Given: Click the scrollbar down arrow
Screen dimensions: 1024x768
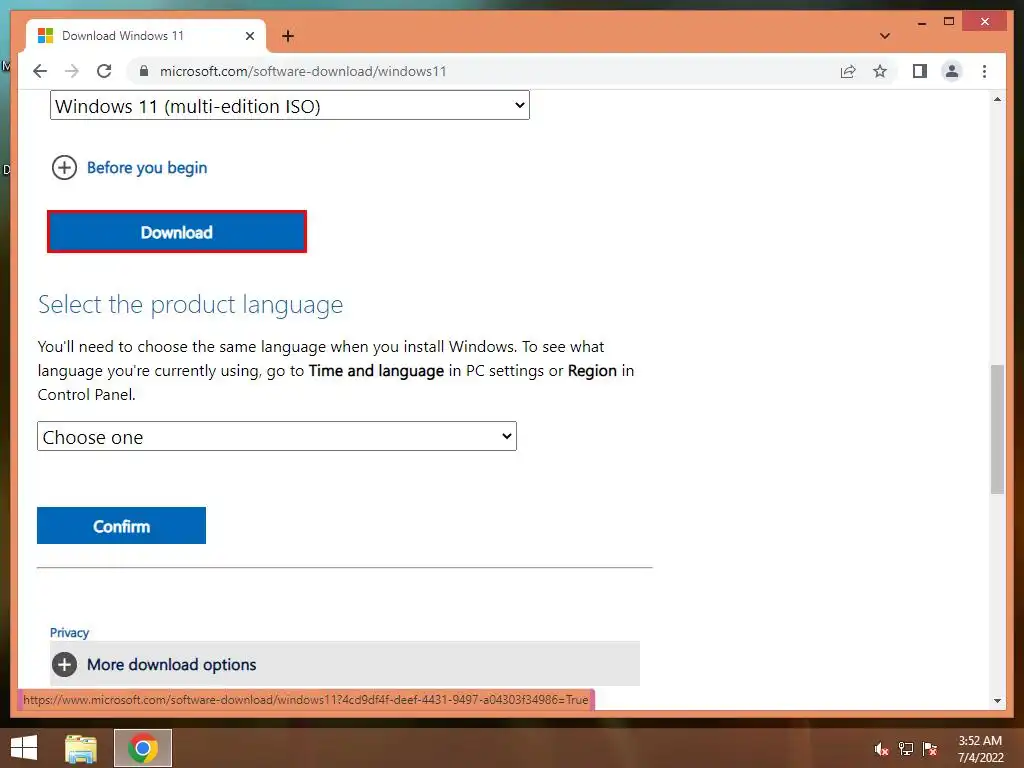Looking at the screenshot, I should [997, 701].
